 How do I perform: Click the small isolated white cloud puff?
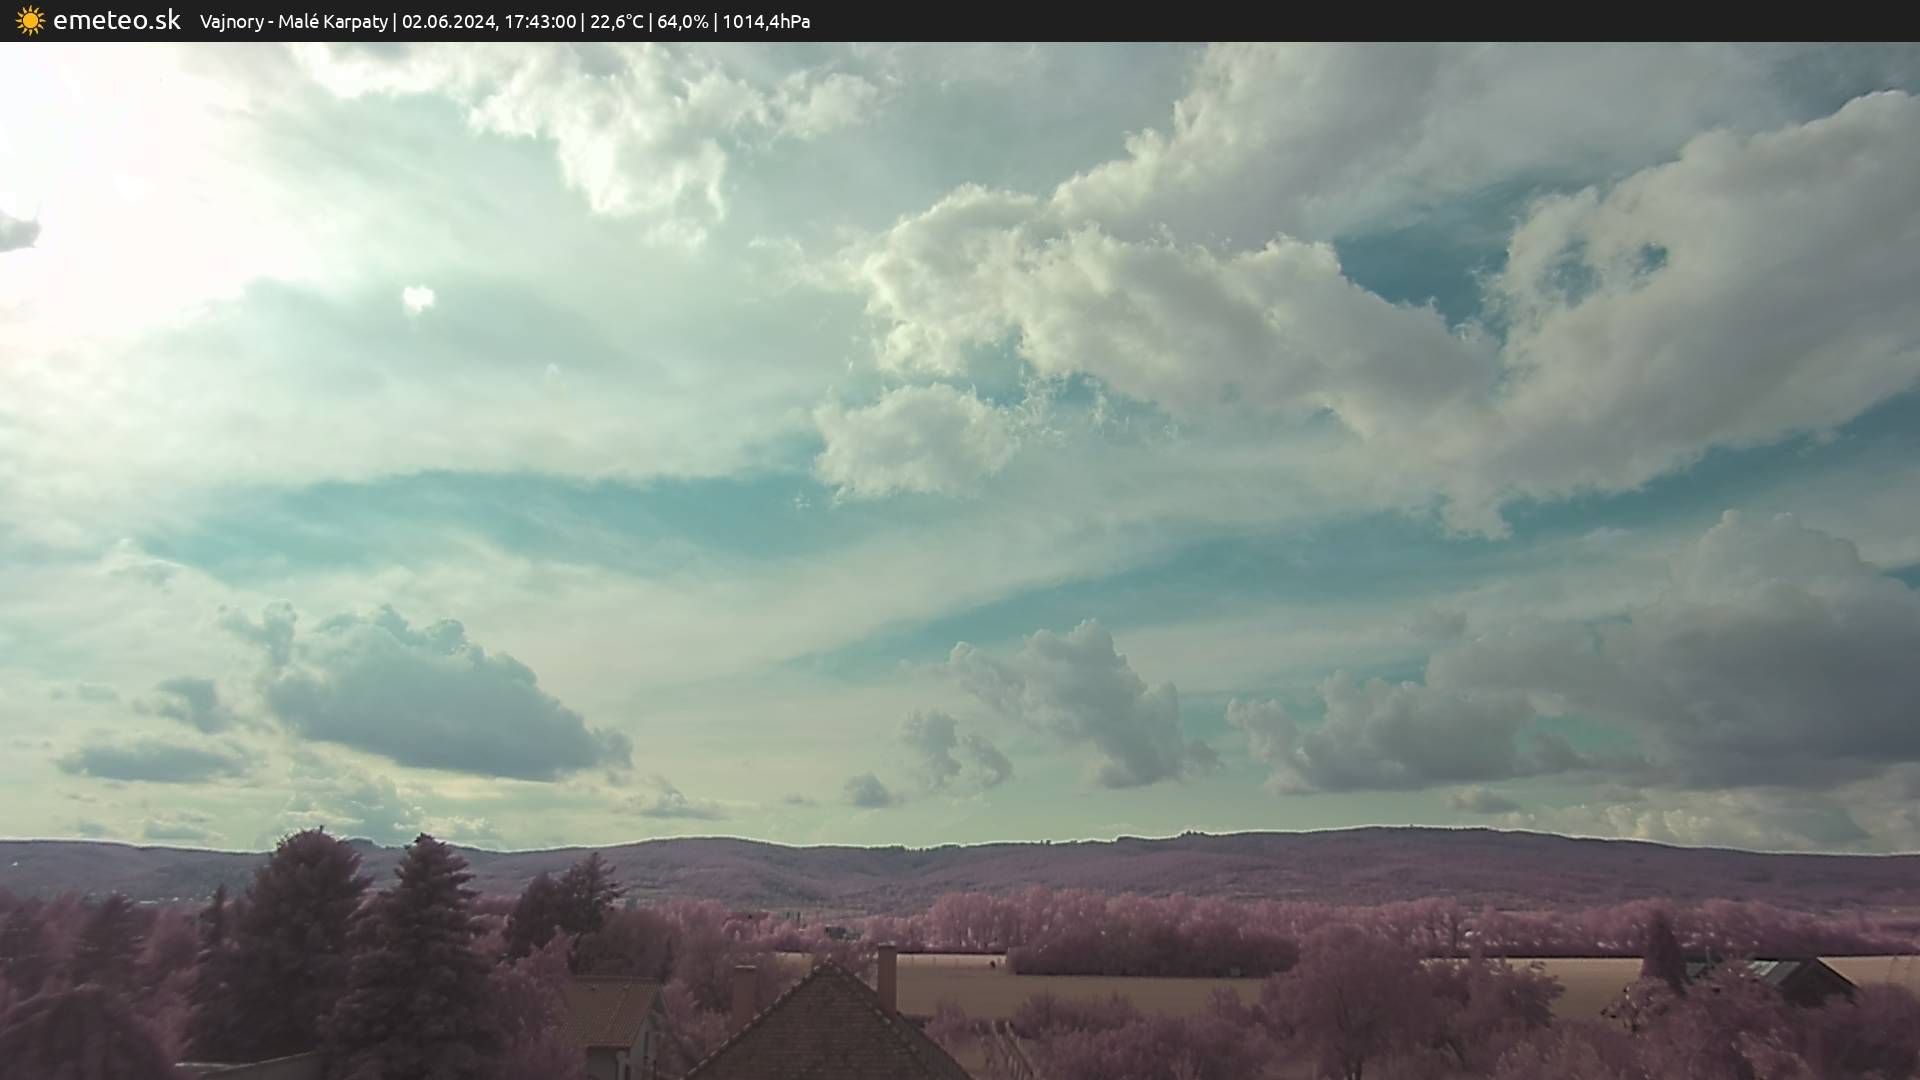coord(418,298)
